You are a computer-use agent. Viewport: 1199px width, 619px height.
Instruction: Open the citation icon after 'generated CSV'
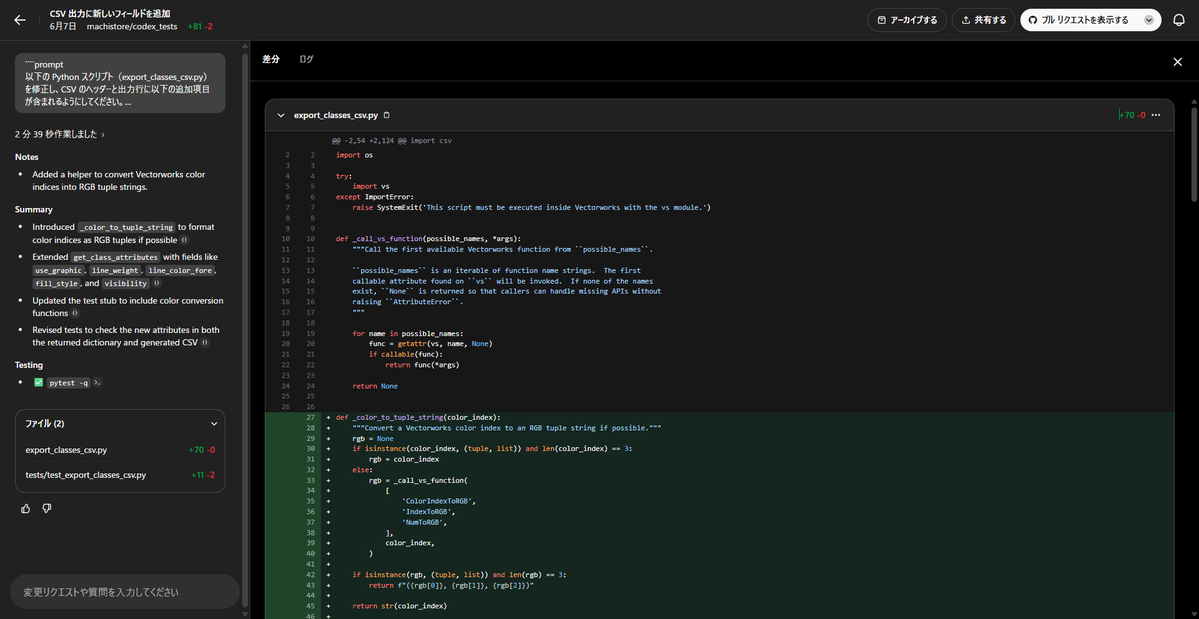(205, 343)
